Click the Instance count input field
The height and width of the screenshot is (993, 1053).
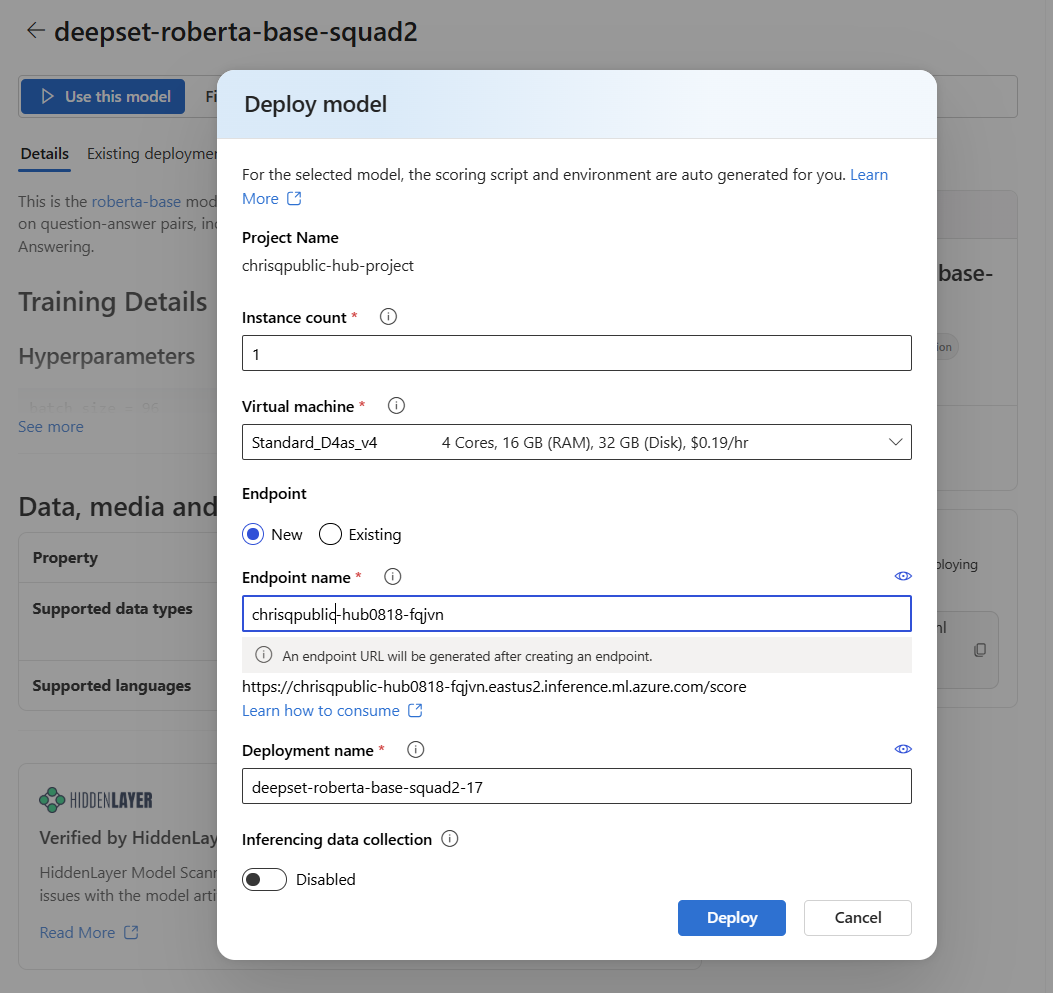576,354
